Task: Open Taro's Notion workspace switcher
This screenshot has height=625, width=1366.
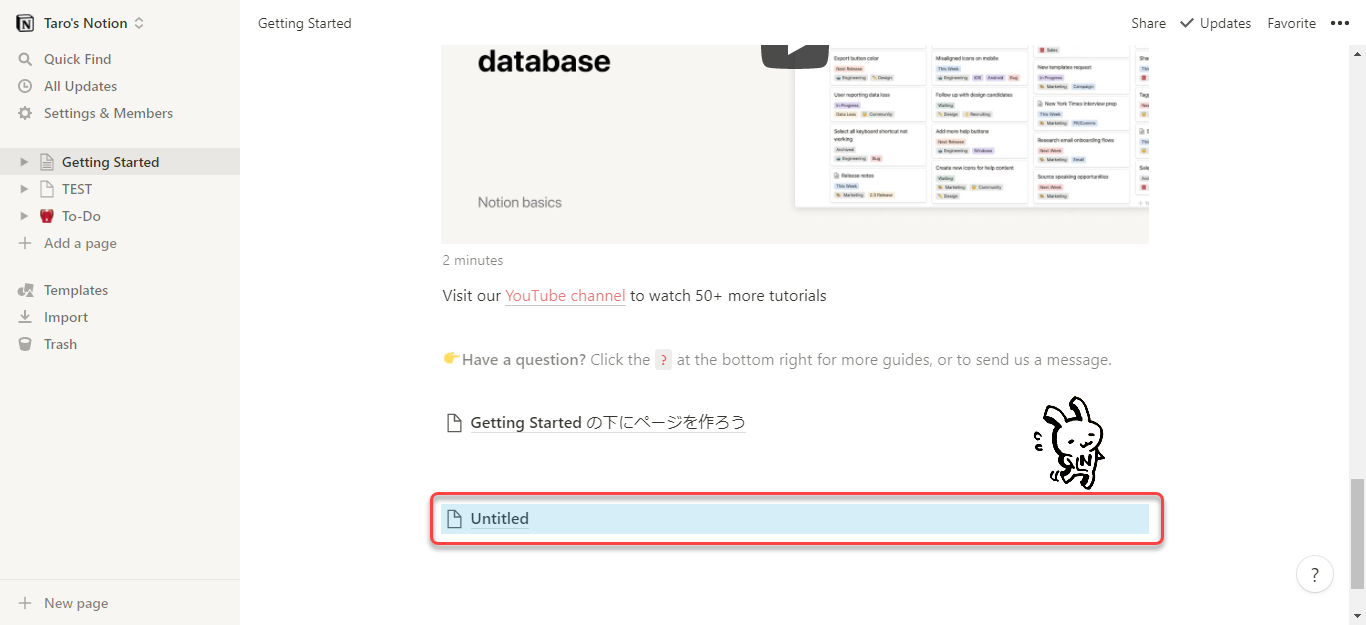Action: pos(94,23)
